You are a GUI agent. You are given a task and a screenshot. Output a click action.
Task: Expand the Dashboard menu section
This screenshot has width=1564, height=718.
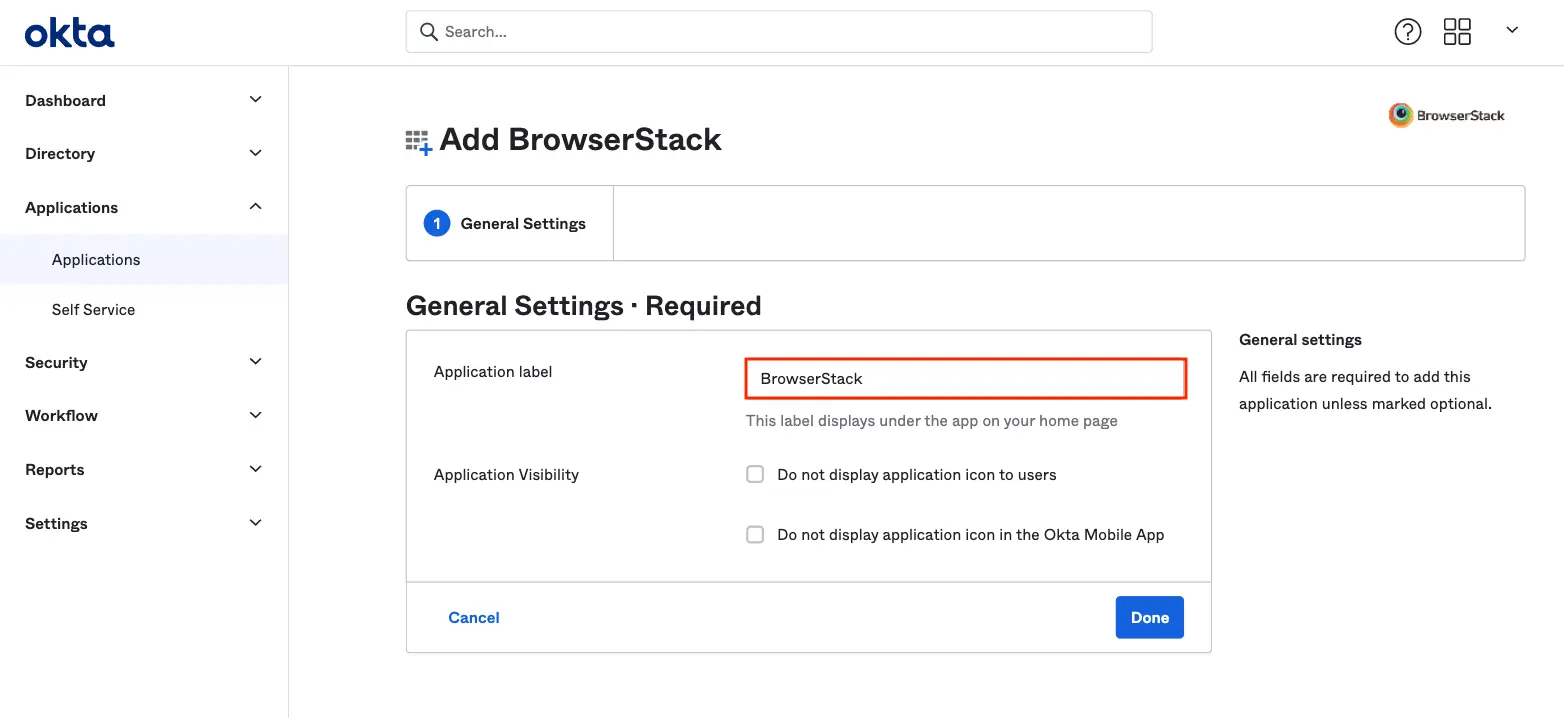click(255, 100)
